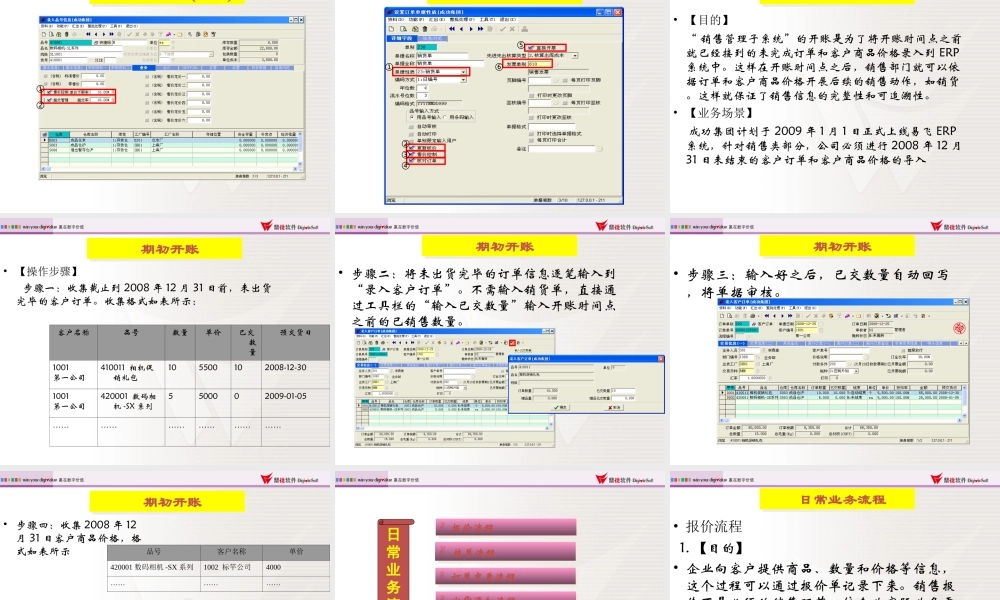Click the confirm checkmark icon in the order-type settings toolbar
The width and height of the screenshot is (1000, 600).
[503, 29]
